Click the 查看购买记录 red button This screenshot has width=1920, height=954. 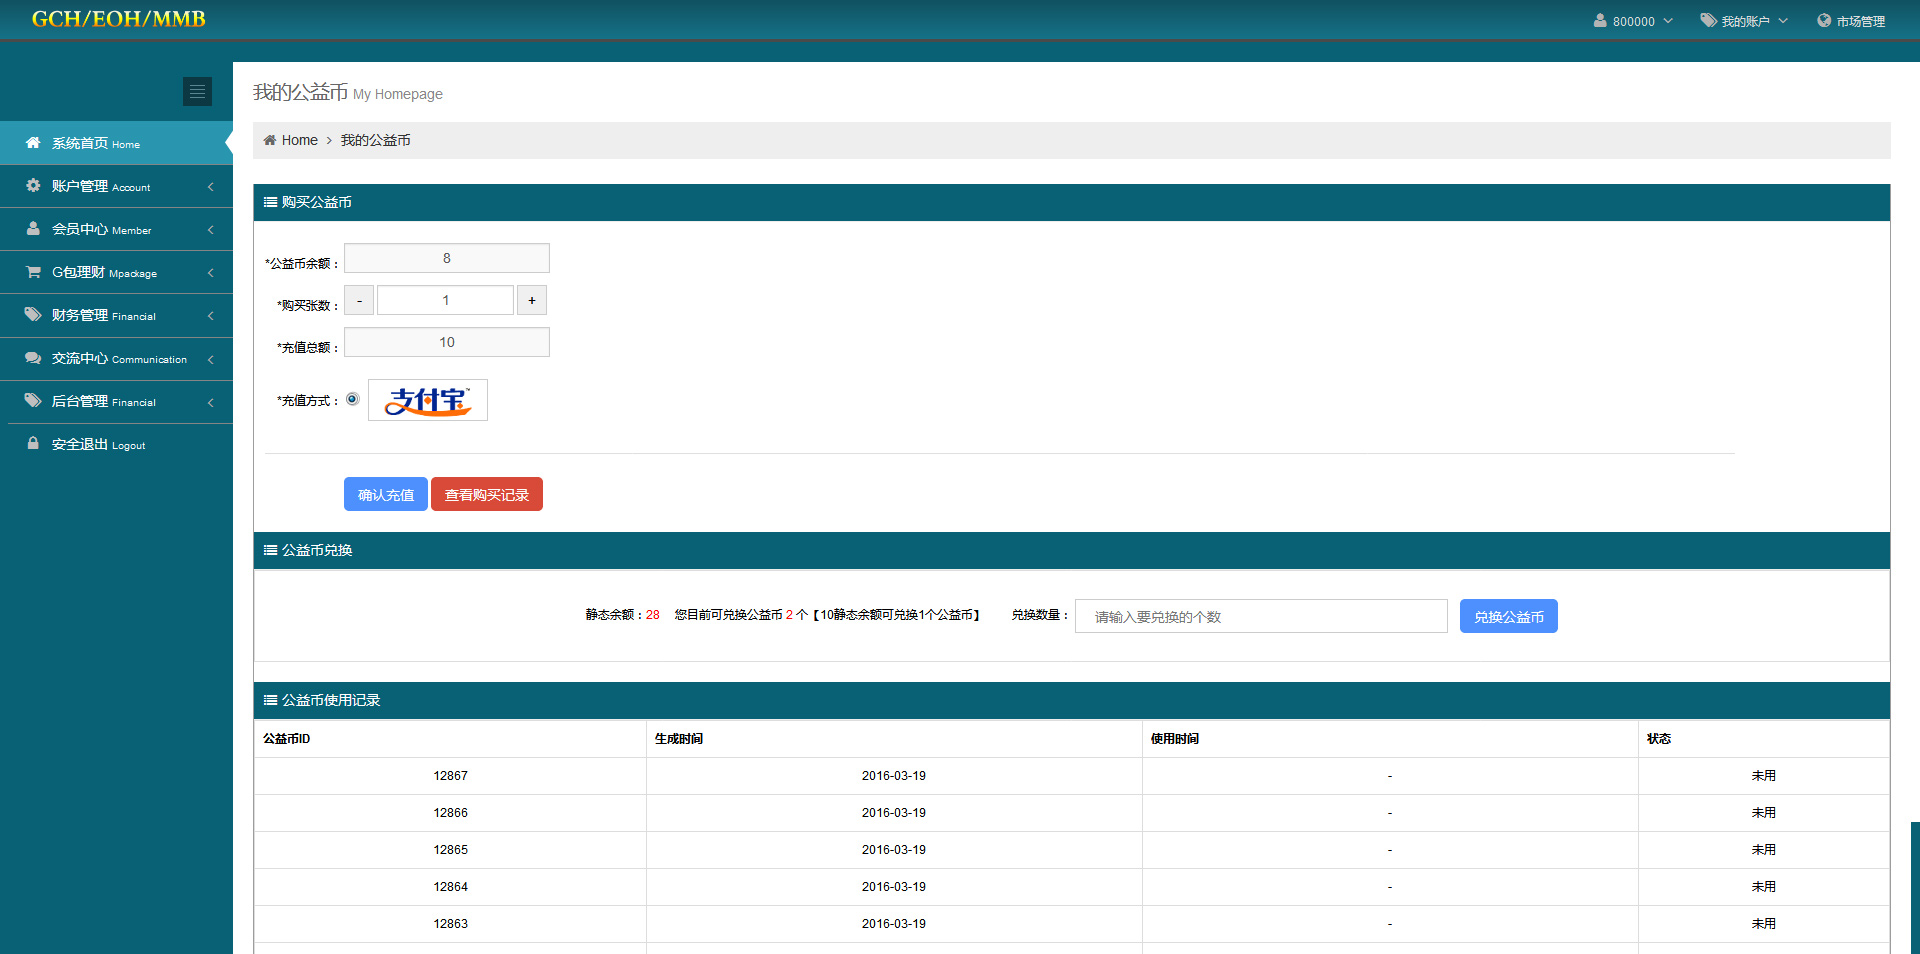coord(487,495)
